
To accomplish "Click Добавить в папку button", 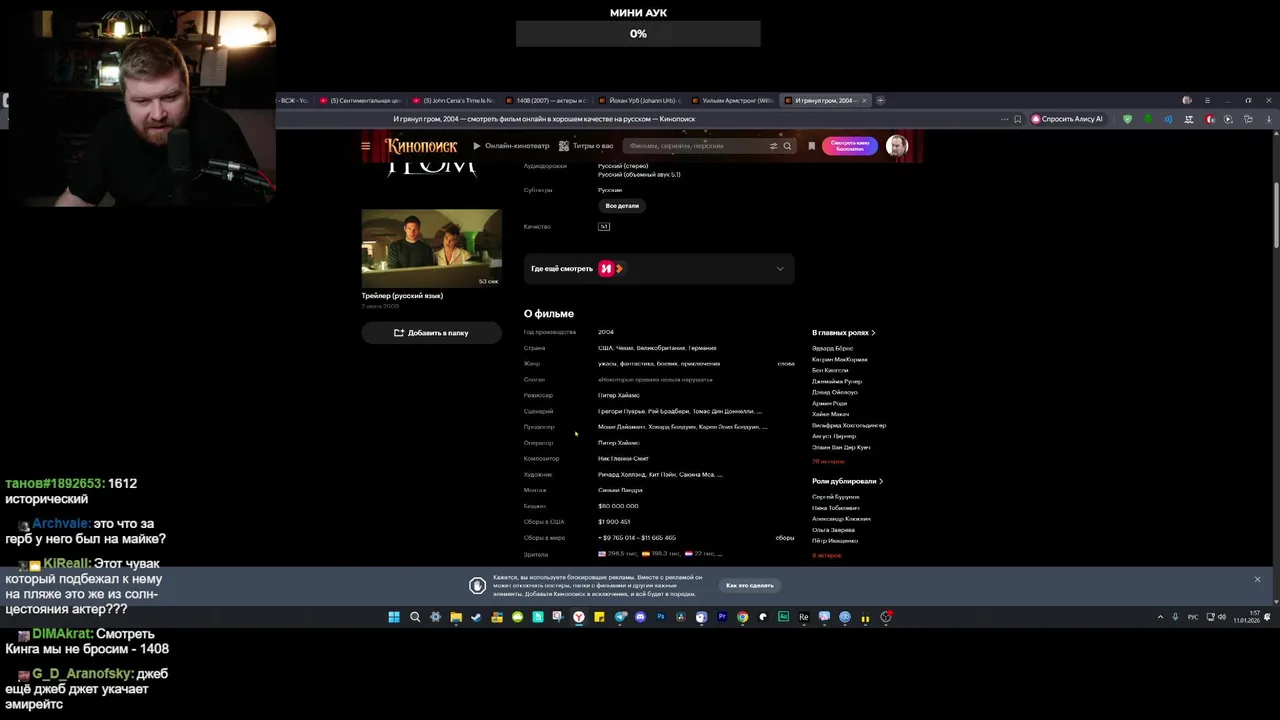I will click(x=431, y=333).
